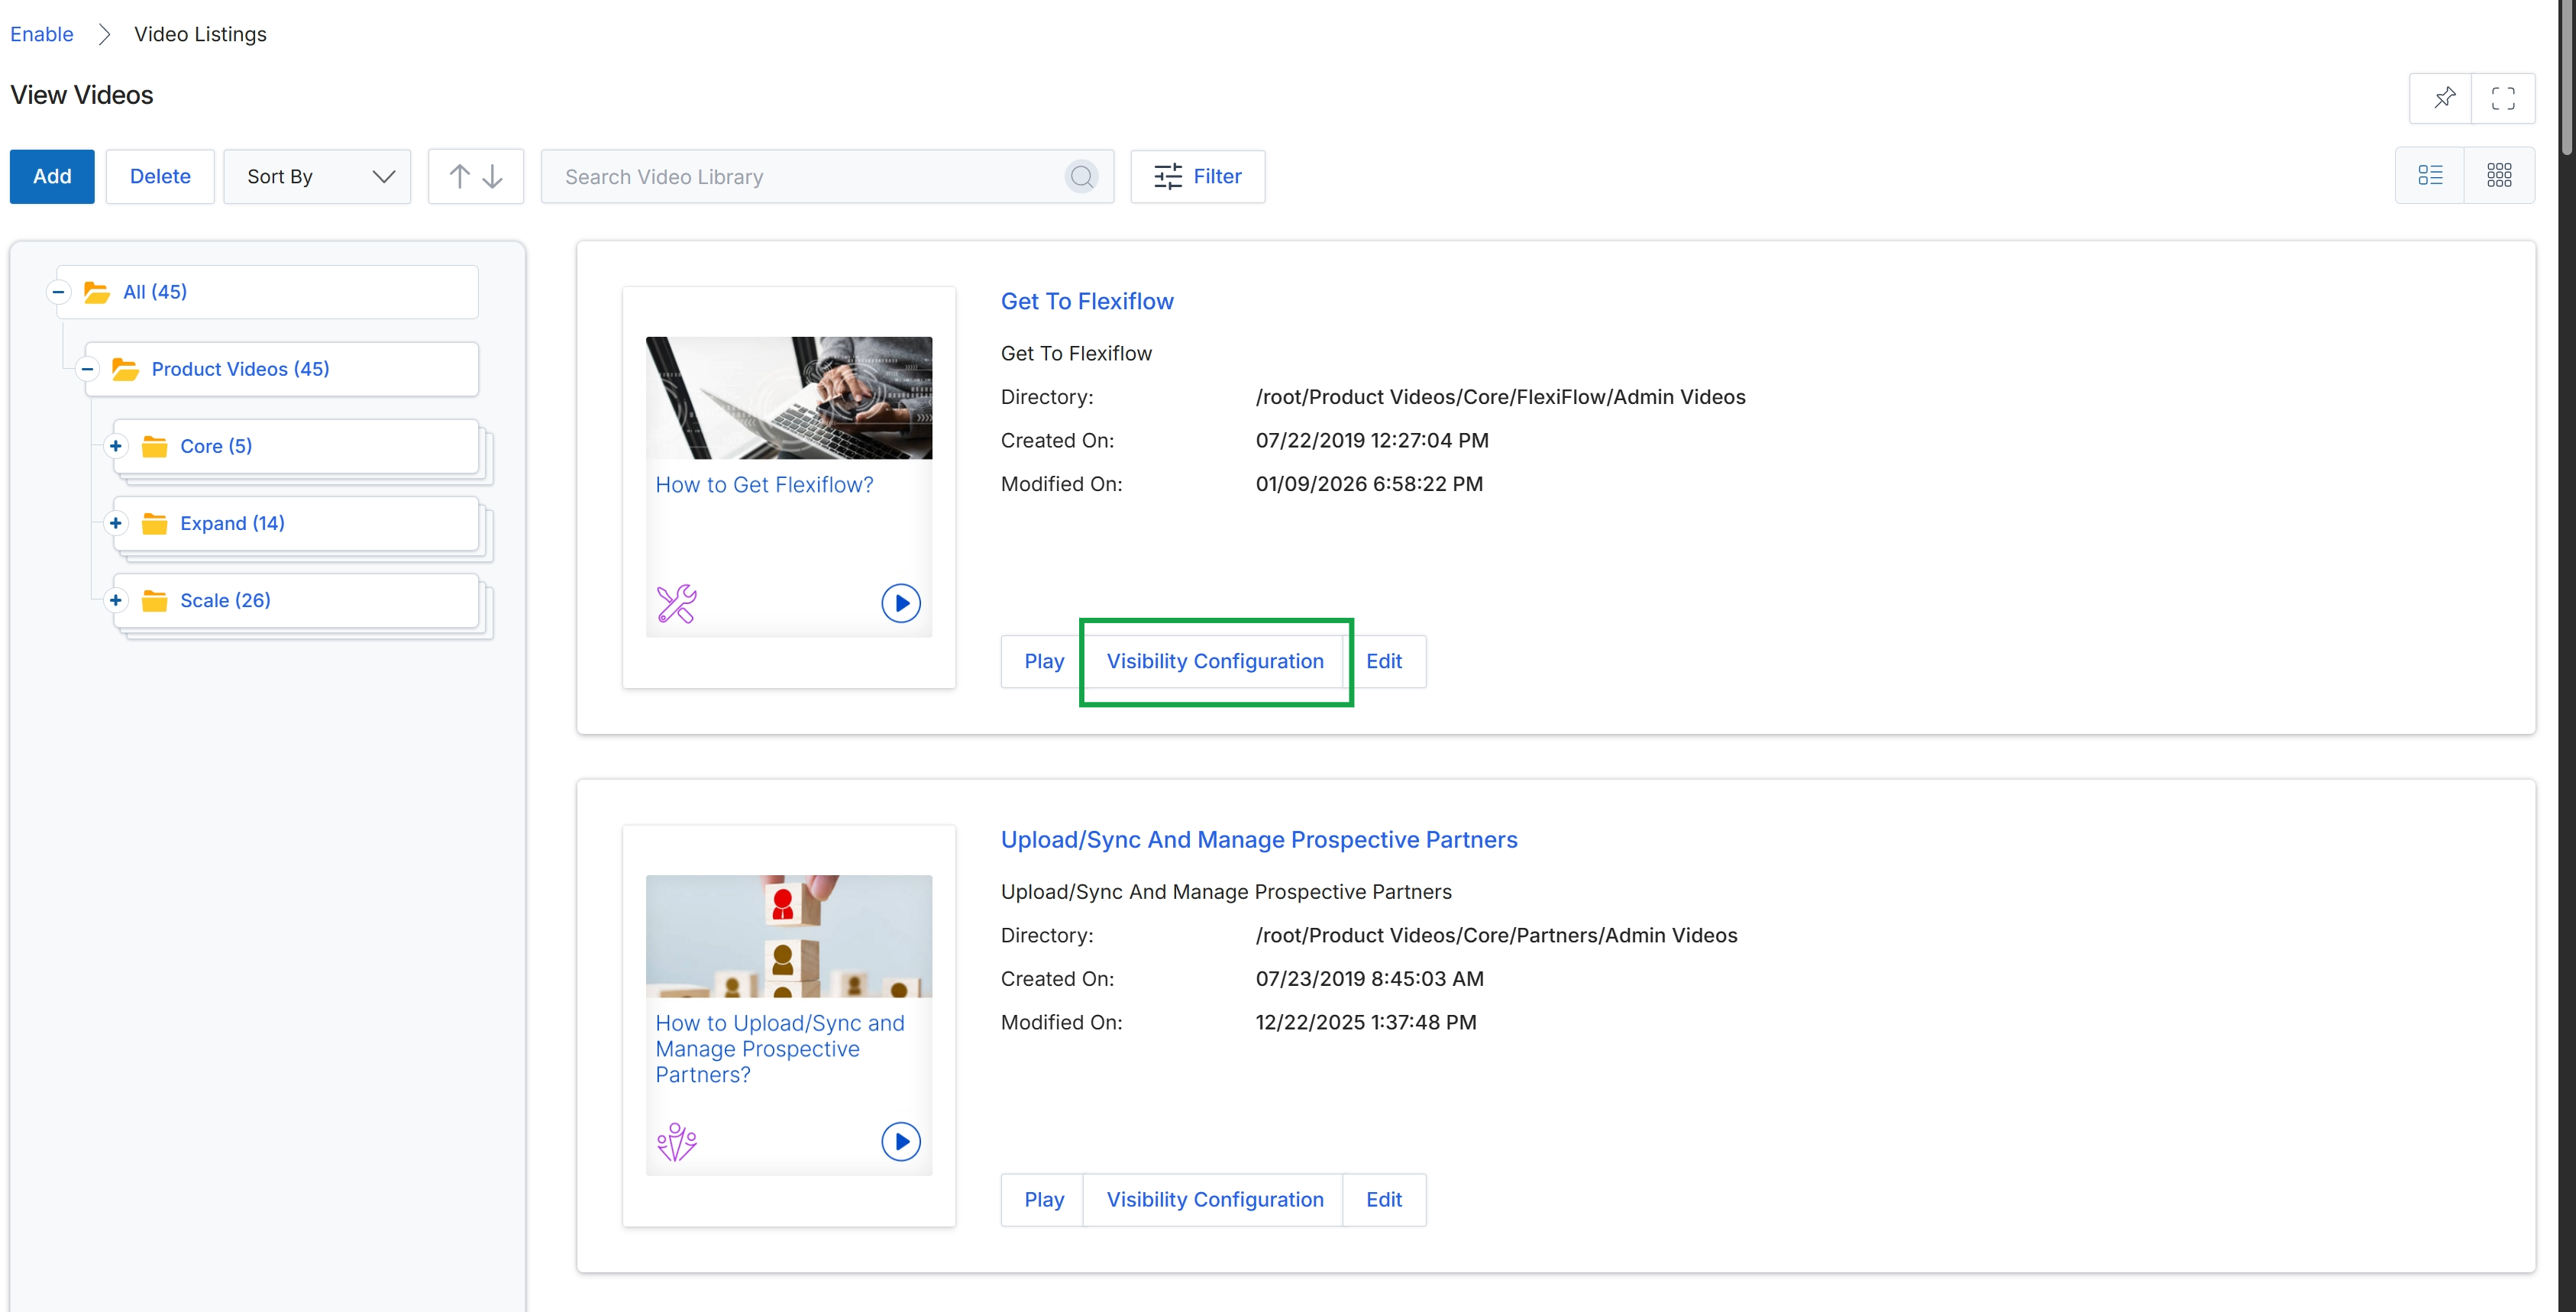Enter full screen mode
This screenshot has height=1312, width=2576.
2502,97
